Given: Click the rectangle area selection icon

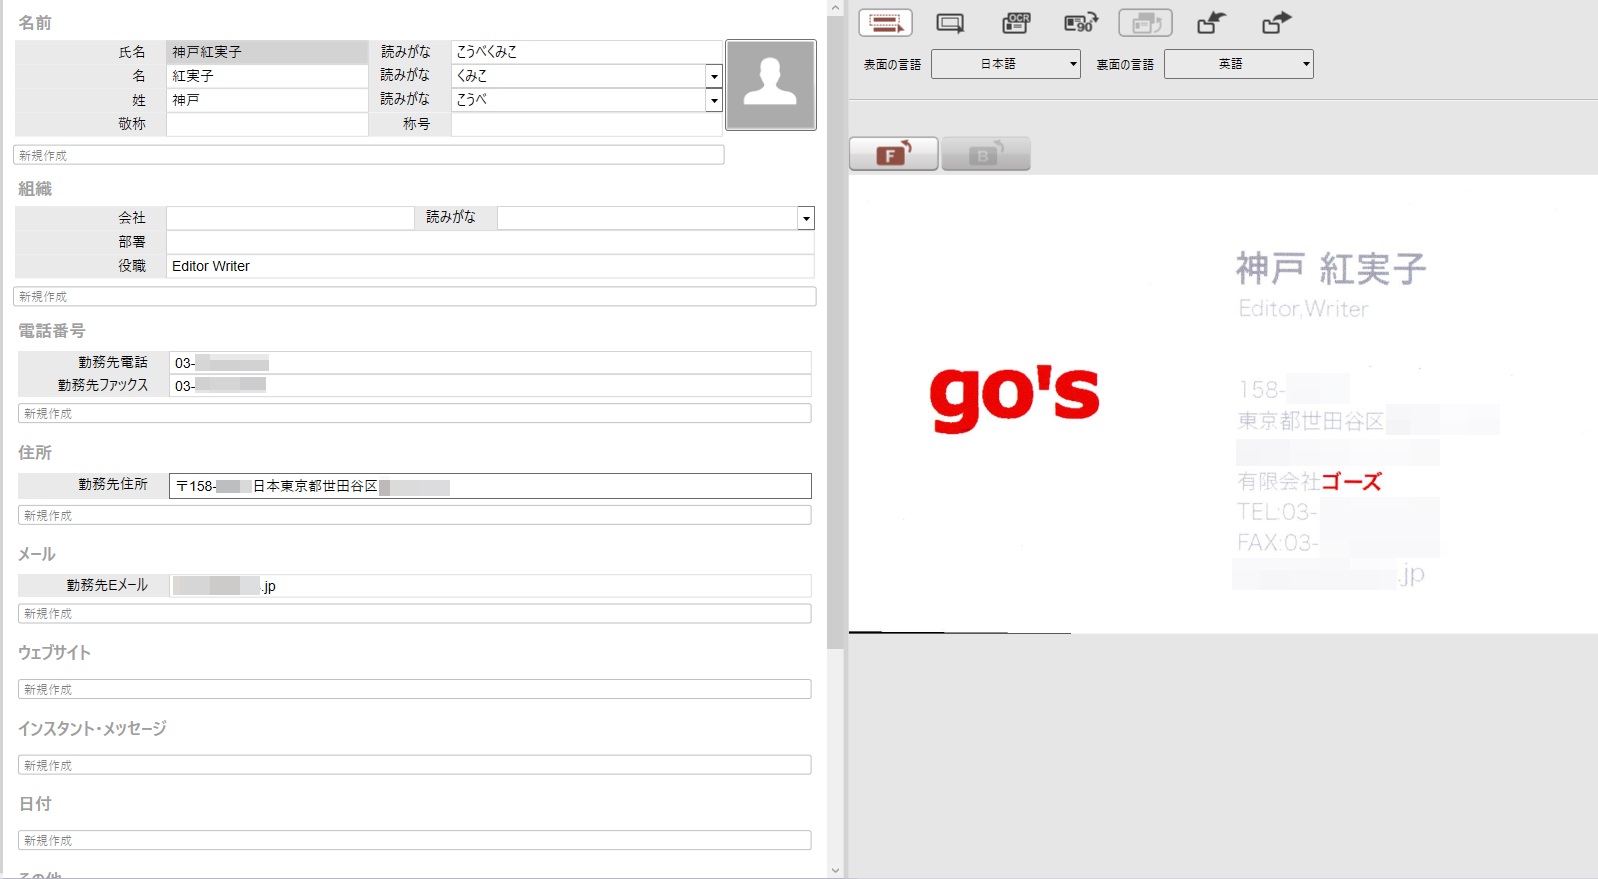Looking at the screenshot, I should (950, 23).
